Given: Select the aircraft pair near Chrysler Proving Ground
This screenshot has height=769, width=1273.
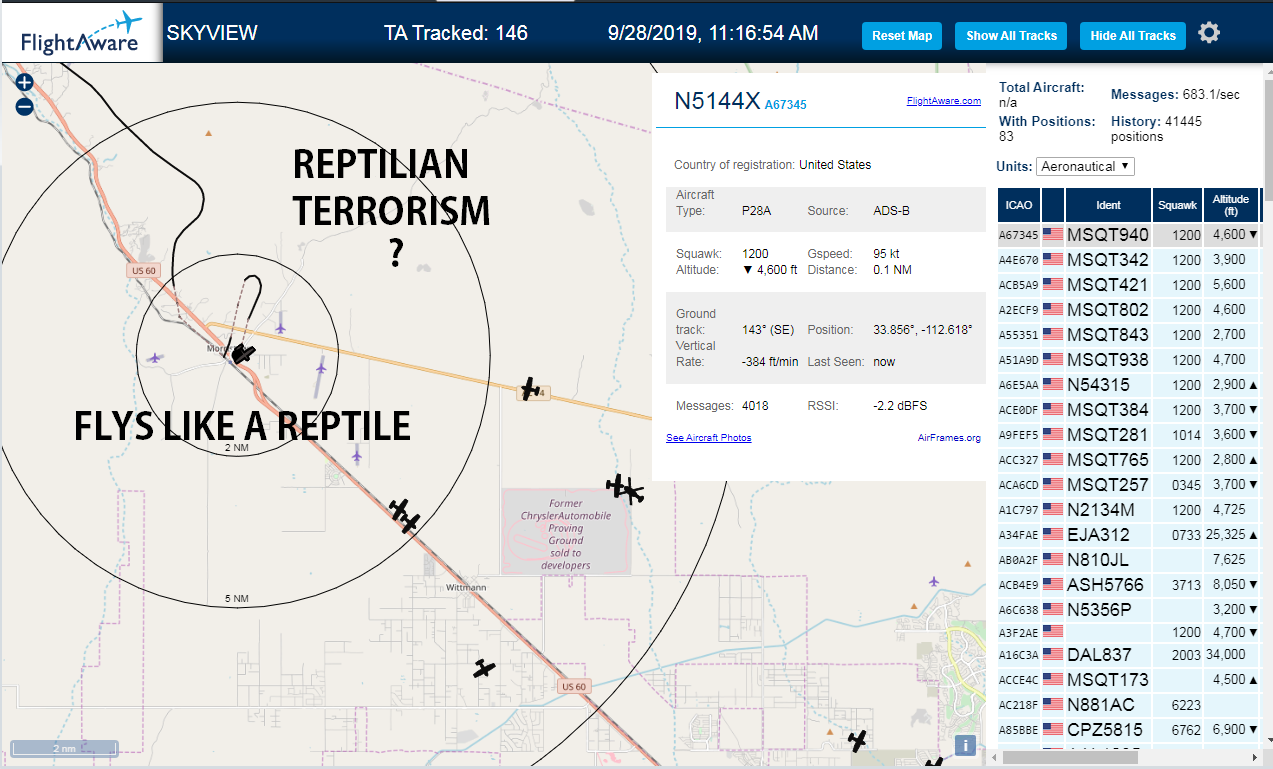Looking at the screenshot, I should (x=625, y=489).
